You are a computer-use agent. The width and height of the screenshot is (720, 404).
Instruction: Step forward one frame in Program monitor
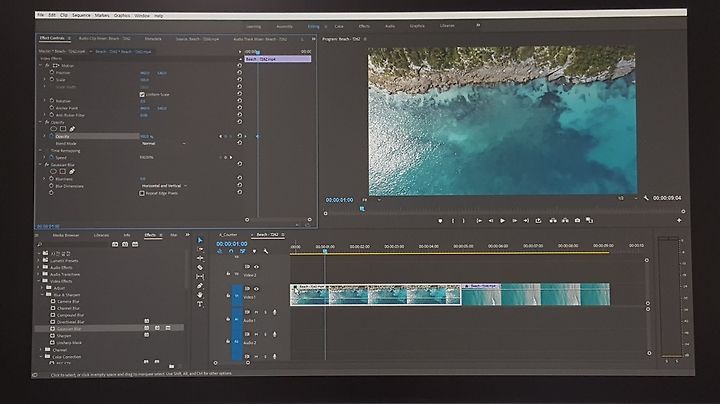click(x=514, y=221)
